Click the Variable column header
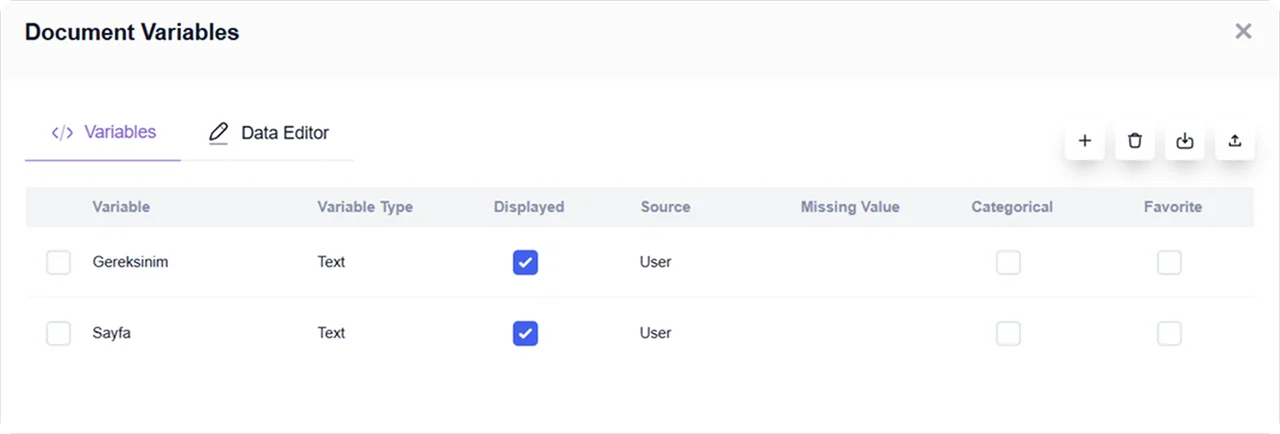 (121, 207)
